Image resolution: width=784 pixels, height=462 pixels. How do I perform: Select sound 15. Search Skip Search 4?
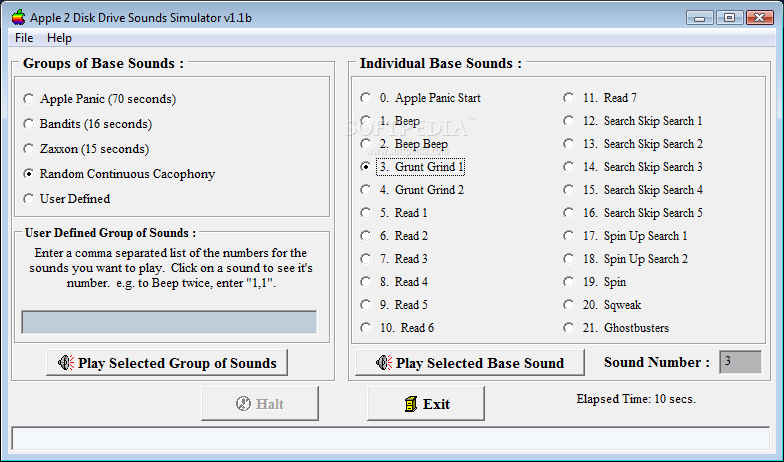pos(633,190)
